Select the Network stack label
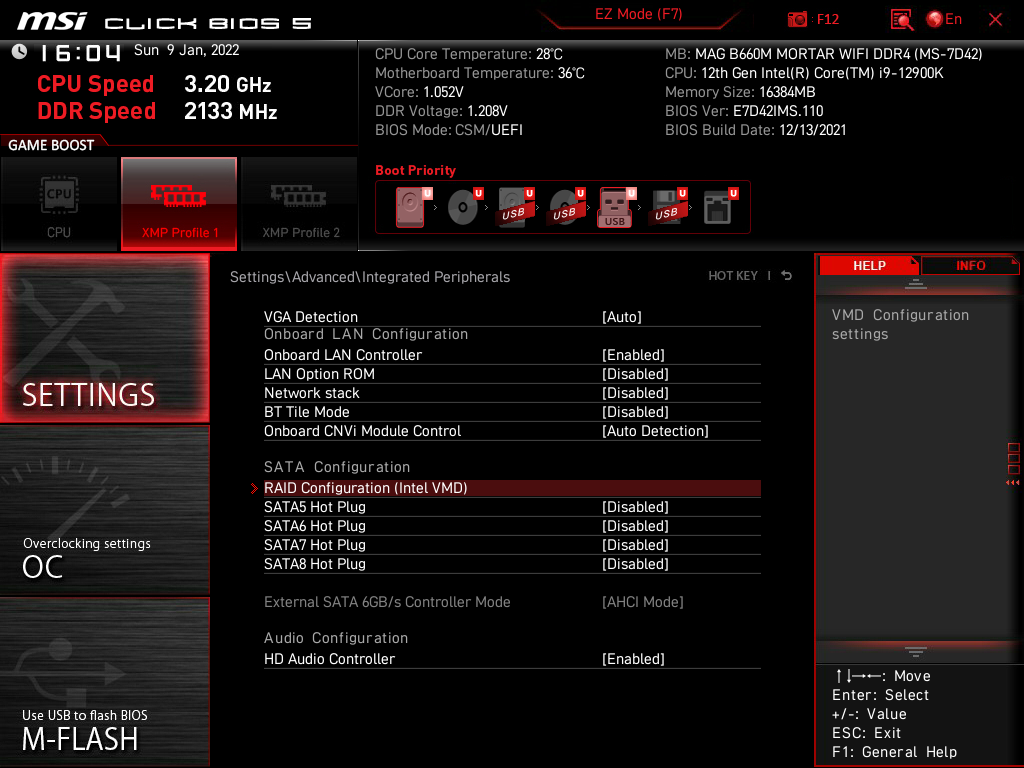Image resolution: width=1024 pixels, height=768 pixels. click(312, 392)
